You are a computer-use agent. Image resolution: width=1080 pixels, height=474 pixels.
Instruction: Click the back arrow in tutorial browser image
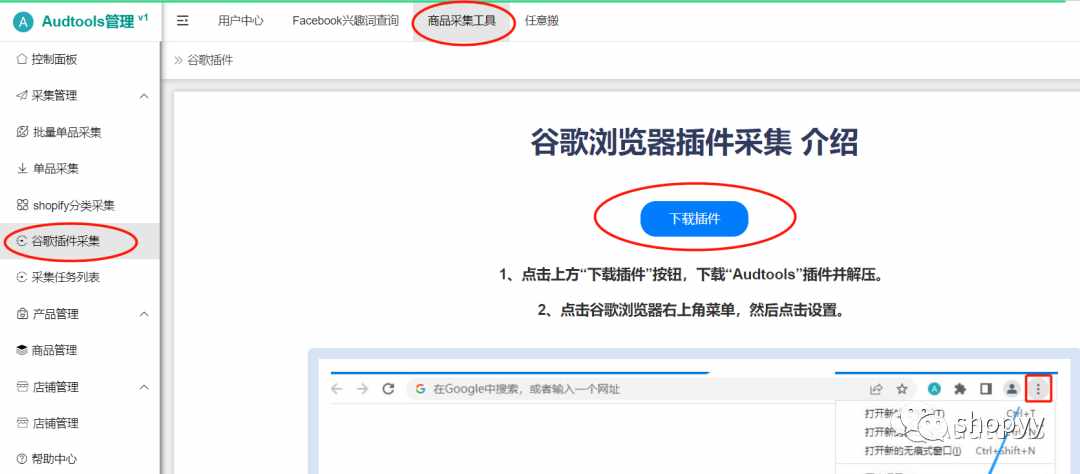[337, 389]
